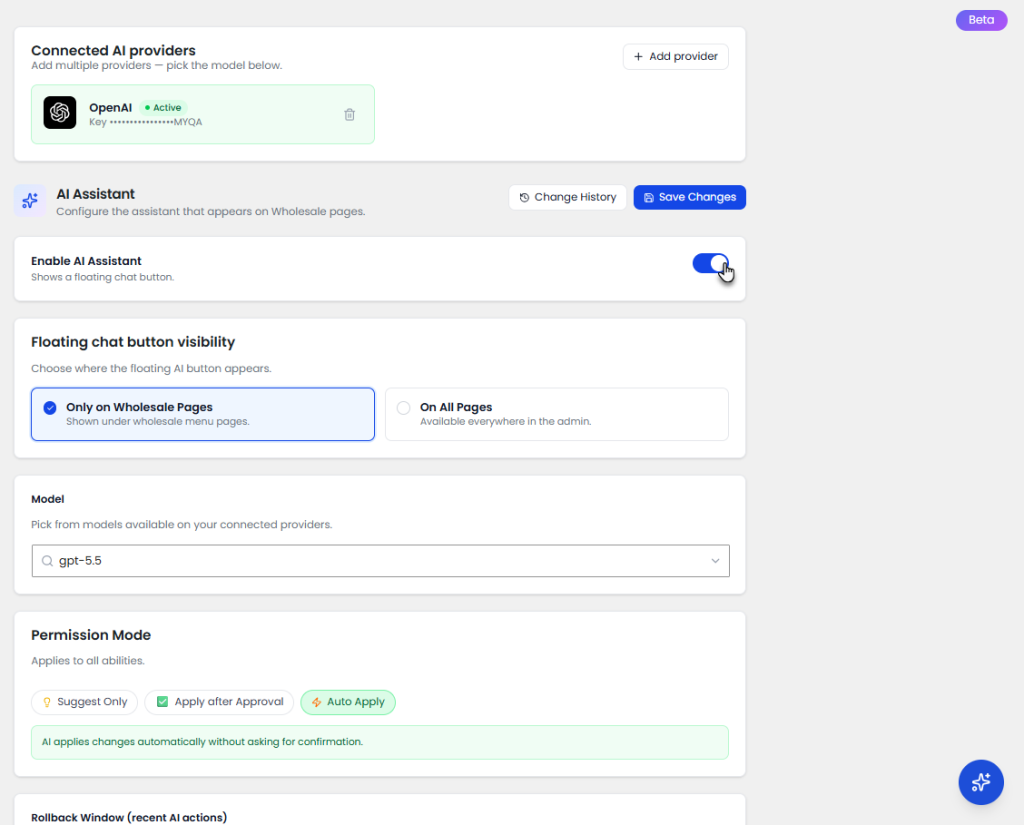Click the OpenAI provider card
Screen dimensions: 1024x825
(202, 114)
